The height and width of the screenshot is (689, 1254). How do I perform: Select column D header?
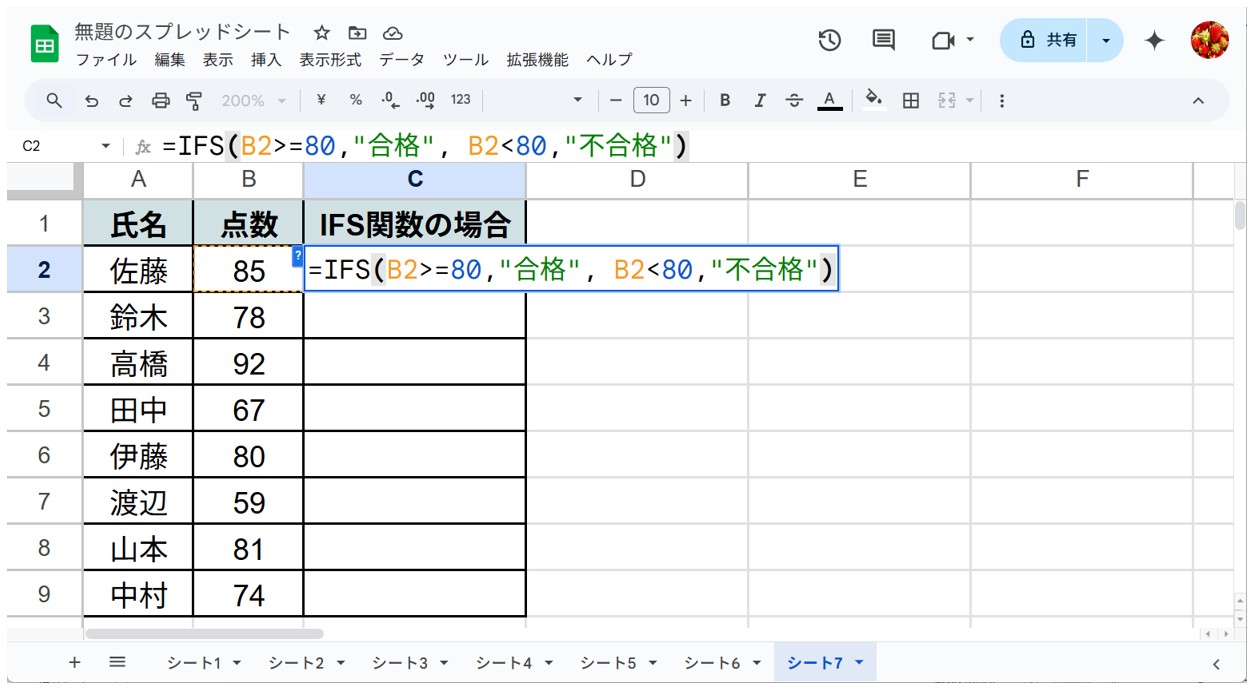637,180
